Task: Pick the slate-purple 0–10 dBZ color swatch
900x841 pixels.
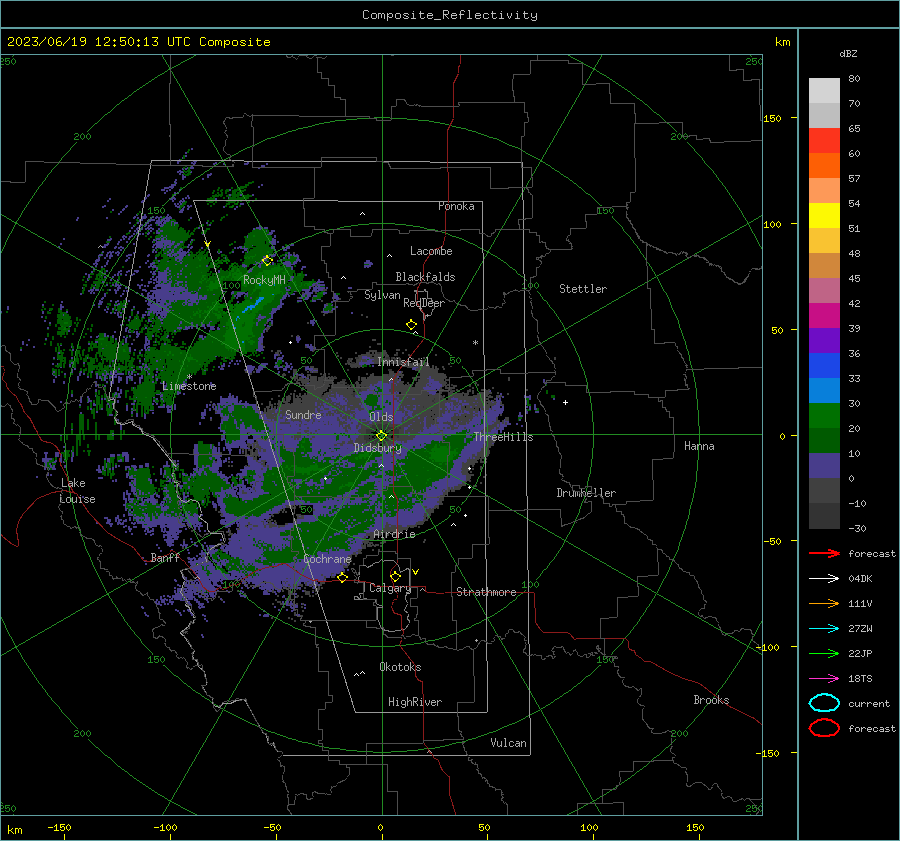Action: (824, 466)
